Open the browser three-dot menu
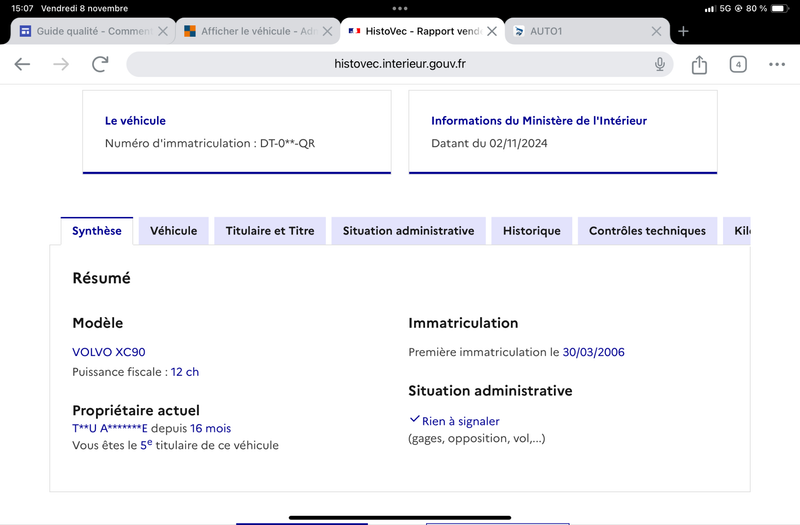800x525 pixels. (777, 64)
